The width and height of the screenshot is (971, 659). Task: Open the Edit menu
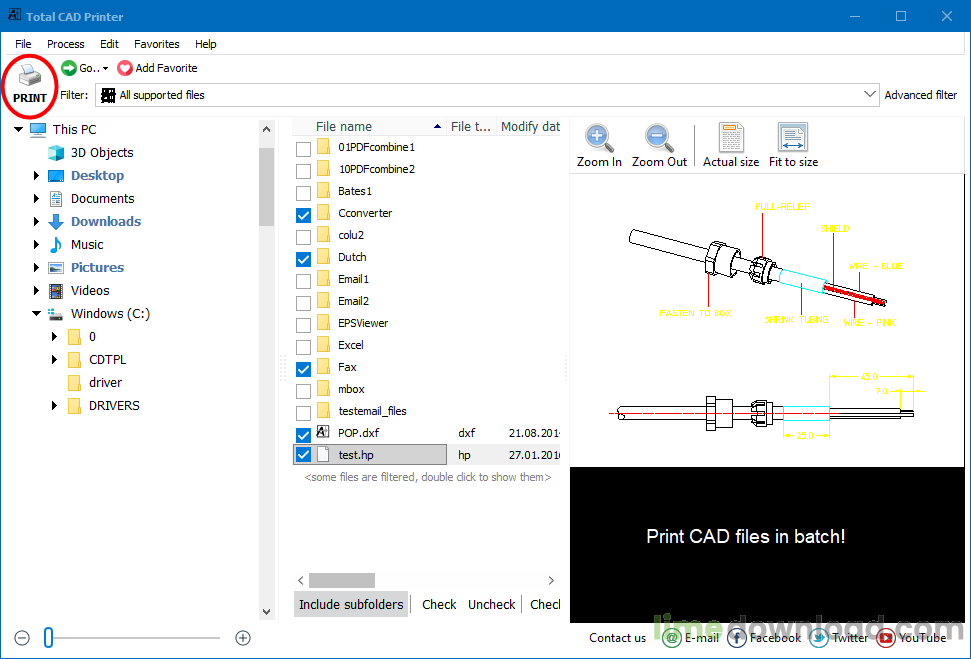tap(109, 44)
